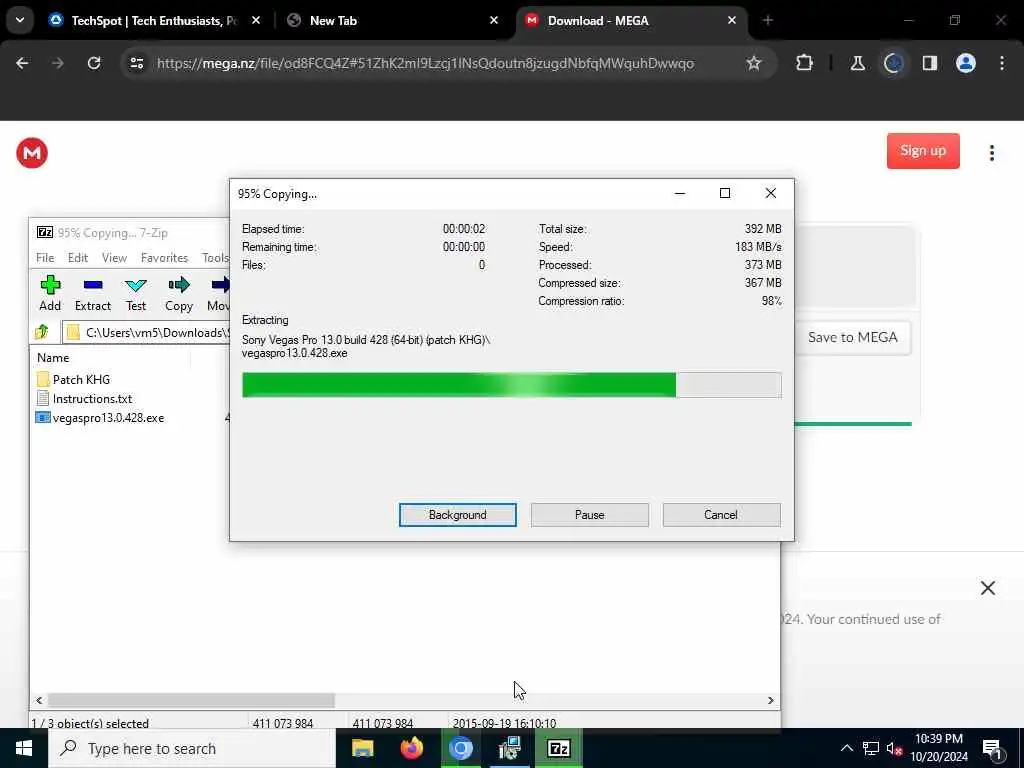Open the View menu in 7-Zip
The height and width of the screenshot is (768, 1024).
pos(114,258)
